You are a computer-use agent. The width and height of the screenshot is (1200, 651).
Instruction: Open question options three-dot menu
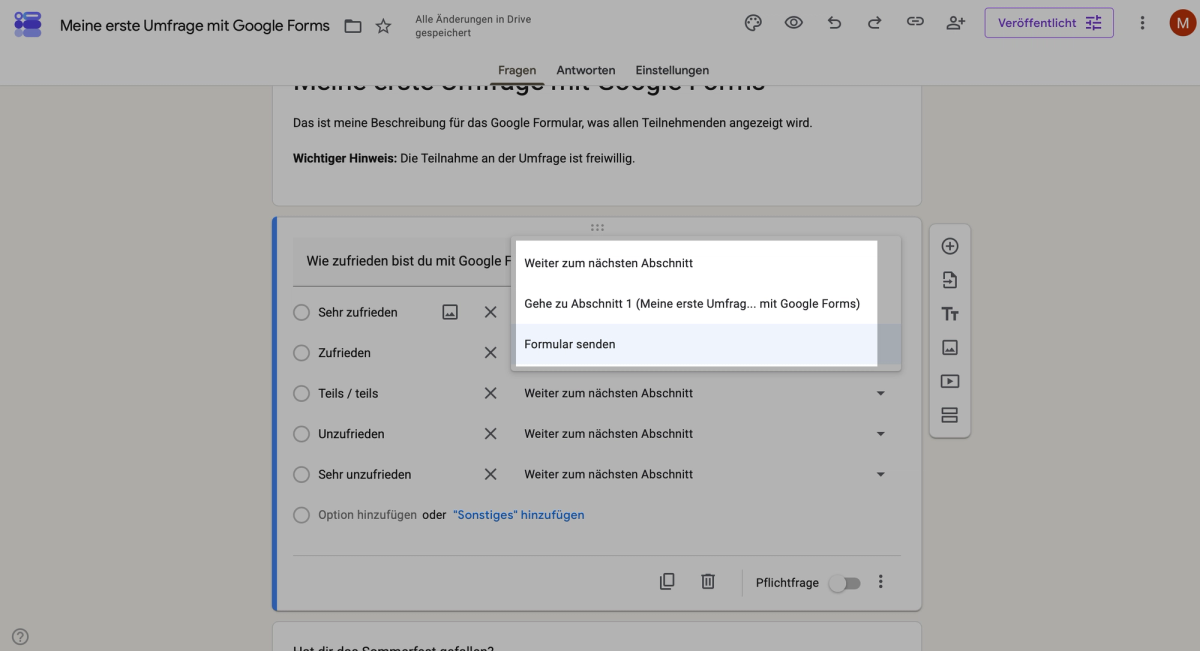(881, 581)
